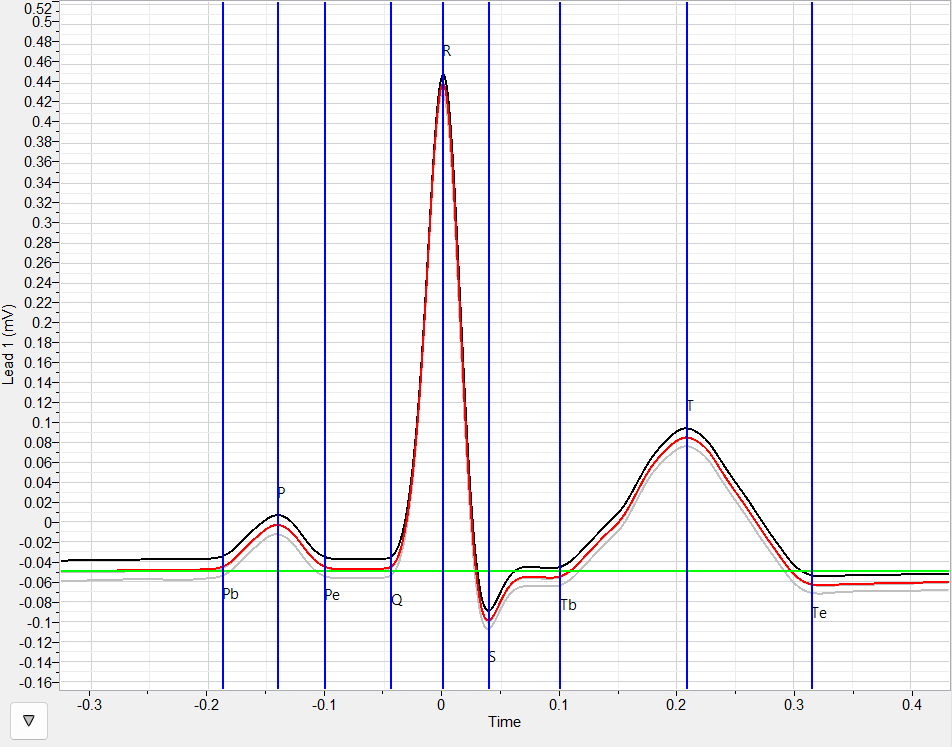Open the triangle dropdown button in bottom-left corner
952x747 pixels.
(x=28, y=719)
